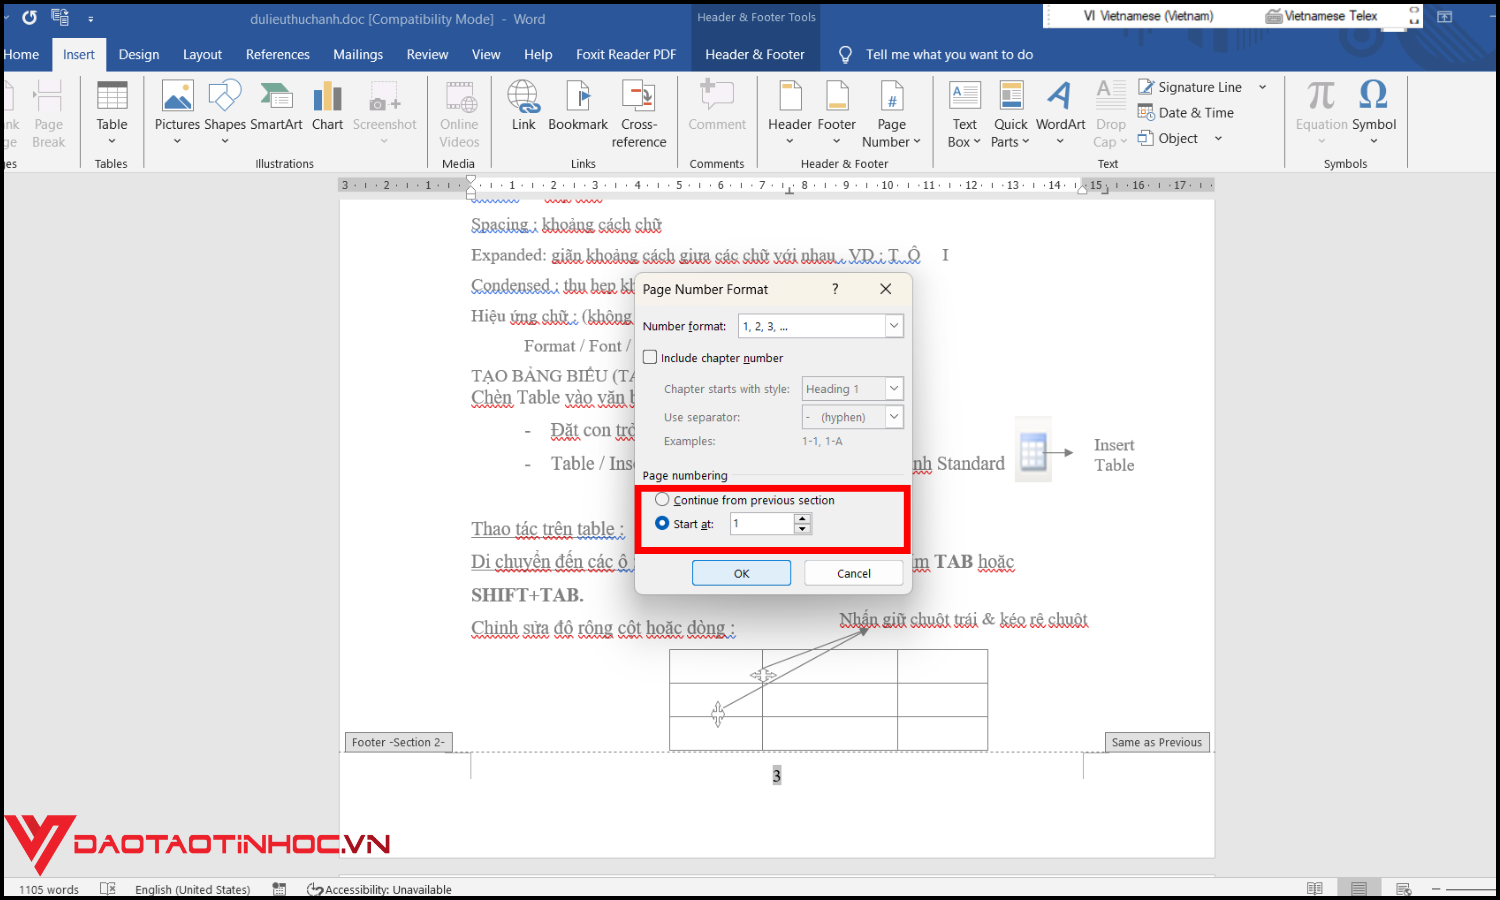Expand the Signature Line arrow
This screenshot has width=1500, height=900.
1263,88
